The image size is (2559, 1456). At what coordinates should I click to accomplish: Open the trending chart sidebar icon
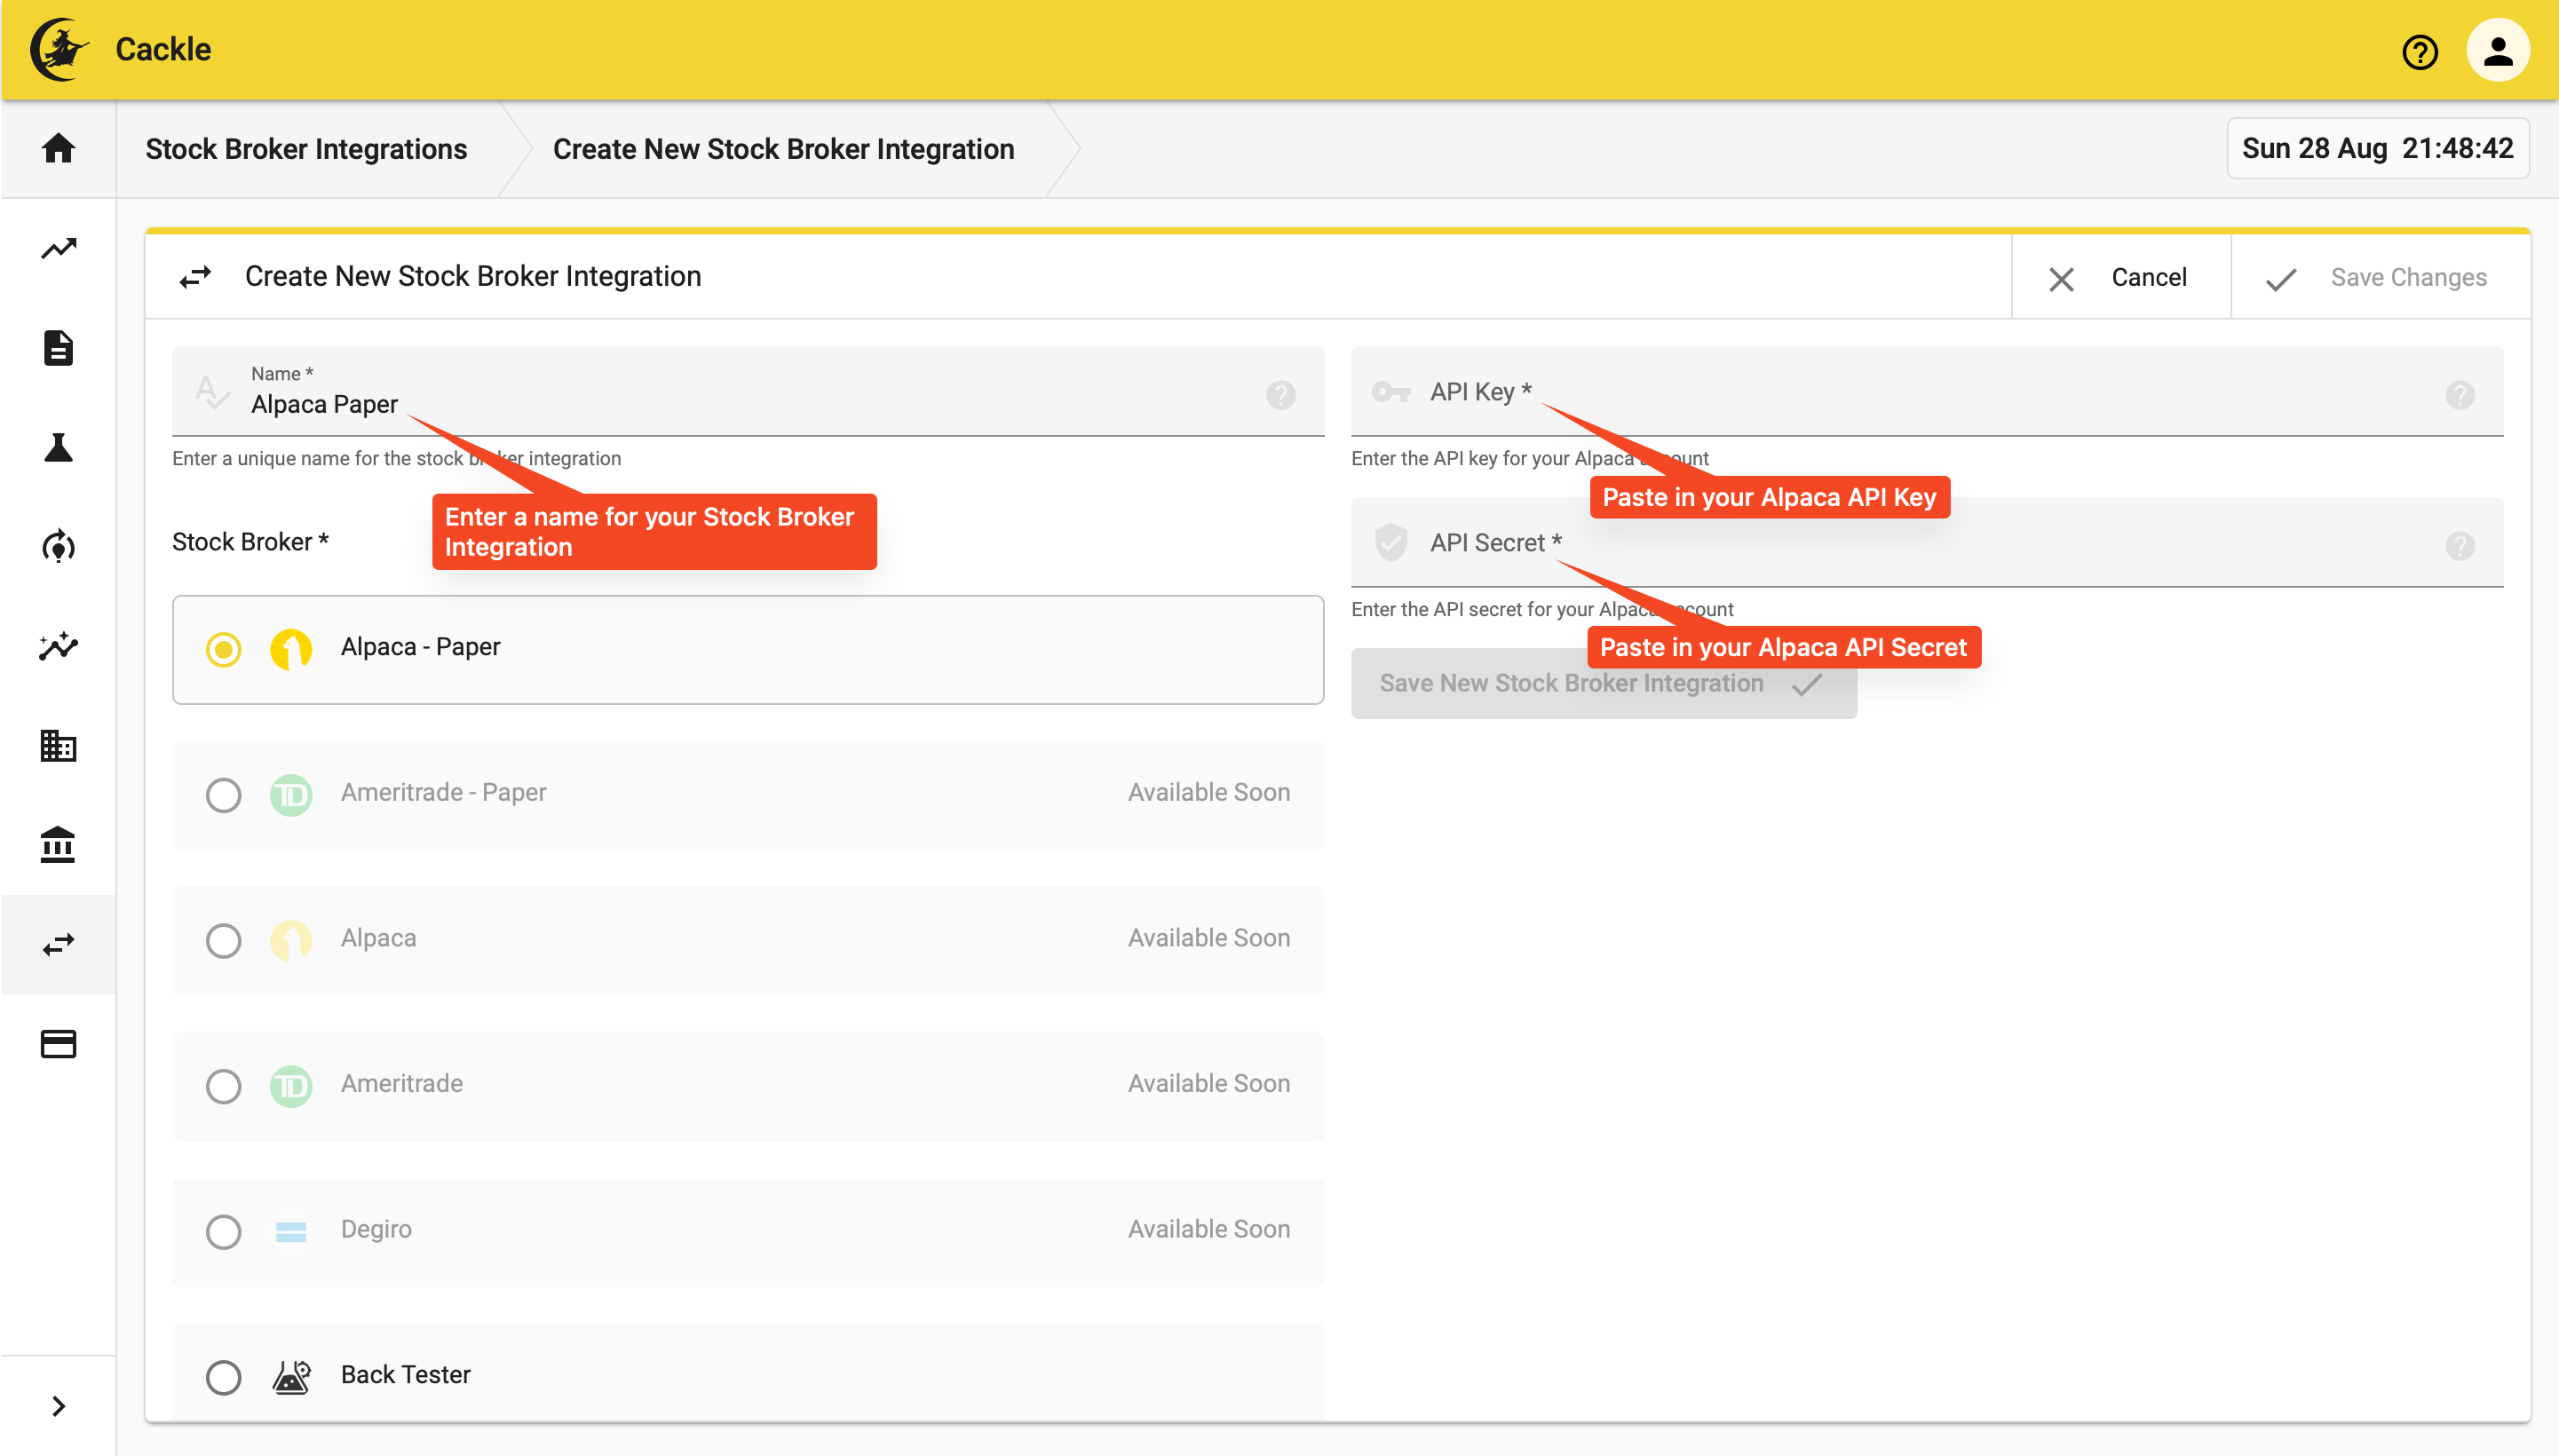58,248
